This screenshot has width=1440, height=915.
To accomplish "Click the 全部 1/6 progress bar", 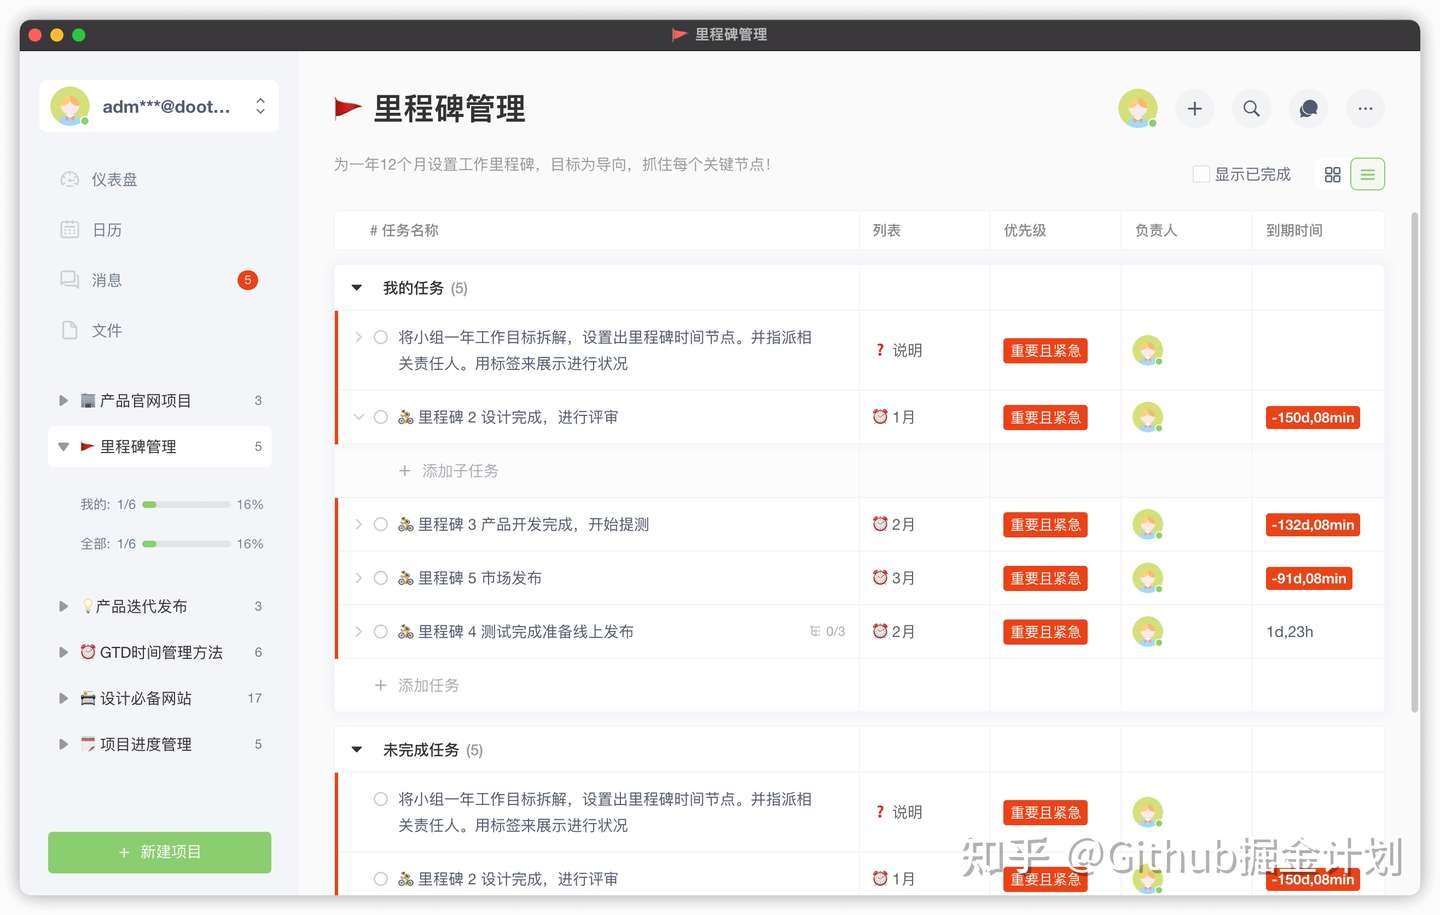I will point(186,544).
